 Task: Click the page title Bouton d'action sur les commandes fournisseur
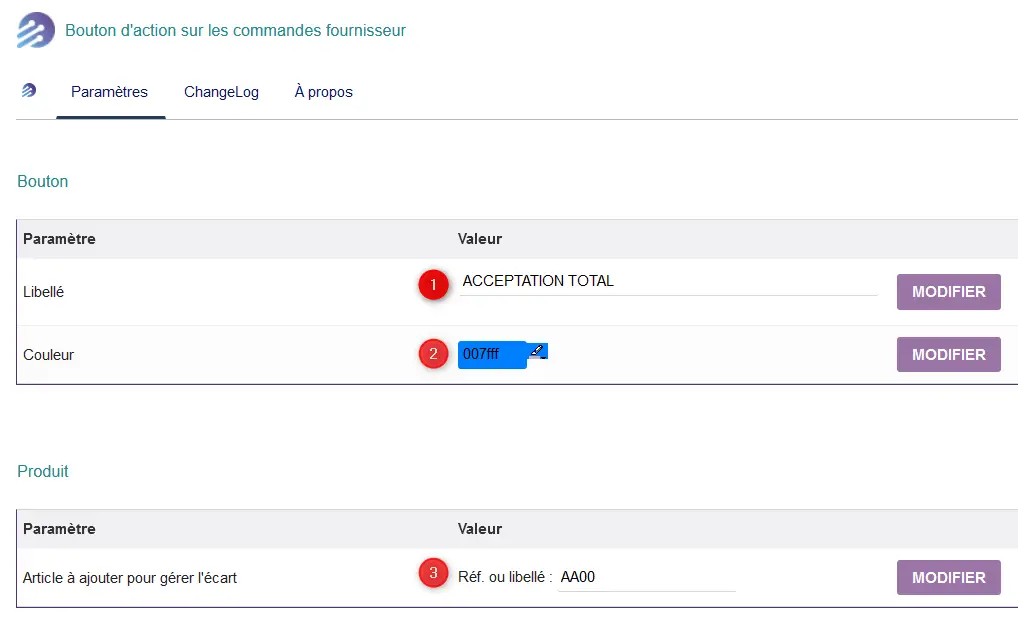pyautogui.click(x=235, y=31)
